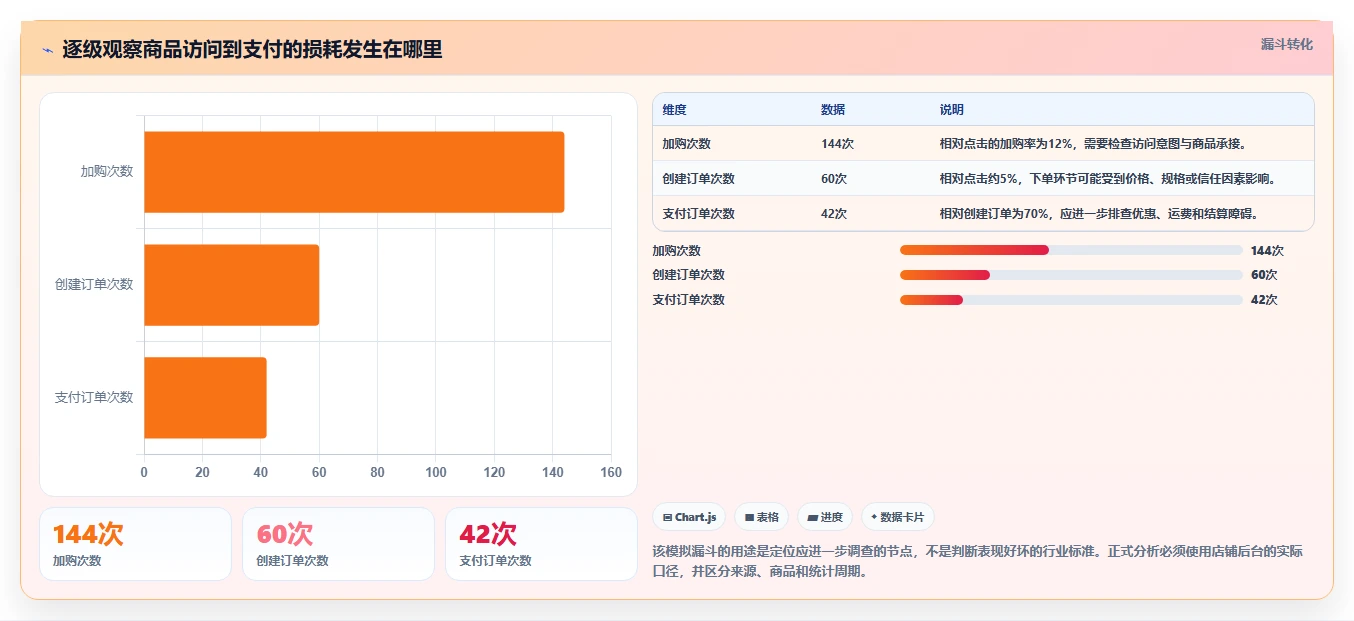Click the 140 tick on the chart axis
The image size is (1354, 621).
pos(553,472)
